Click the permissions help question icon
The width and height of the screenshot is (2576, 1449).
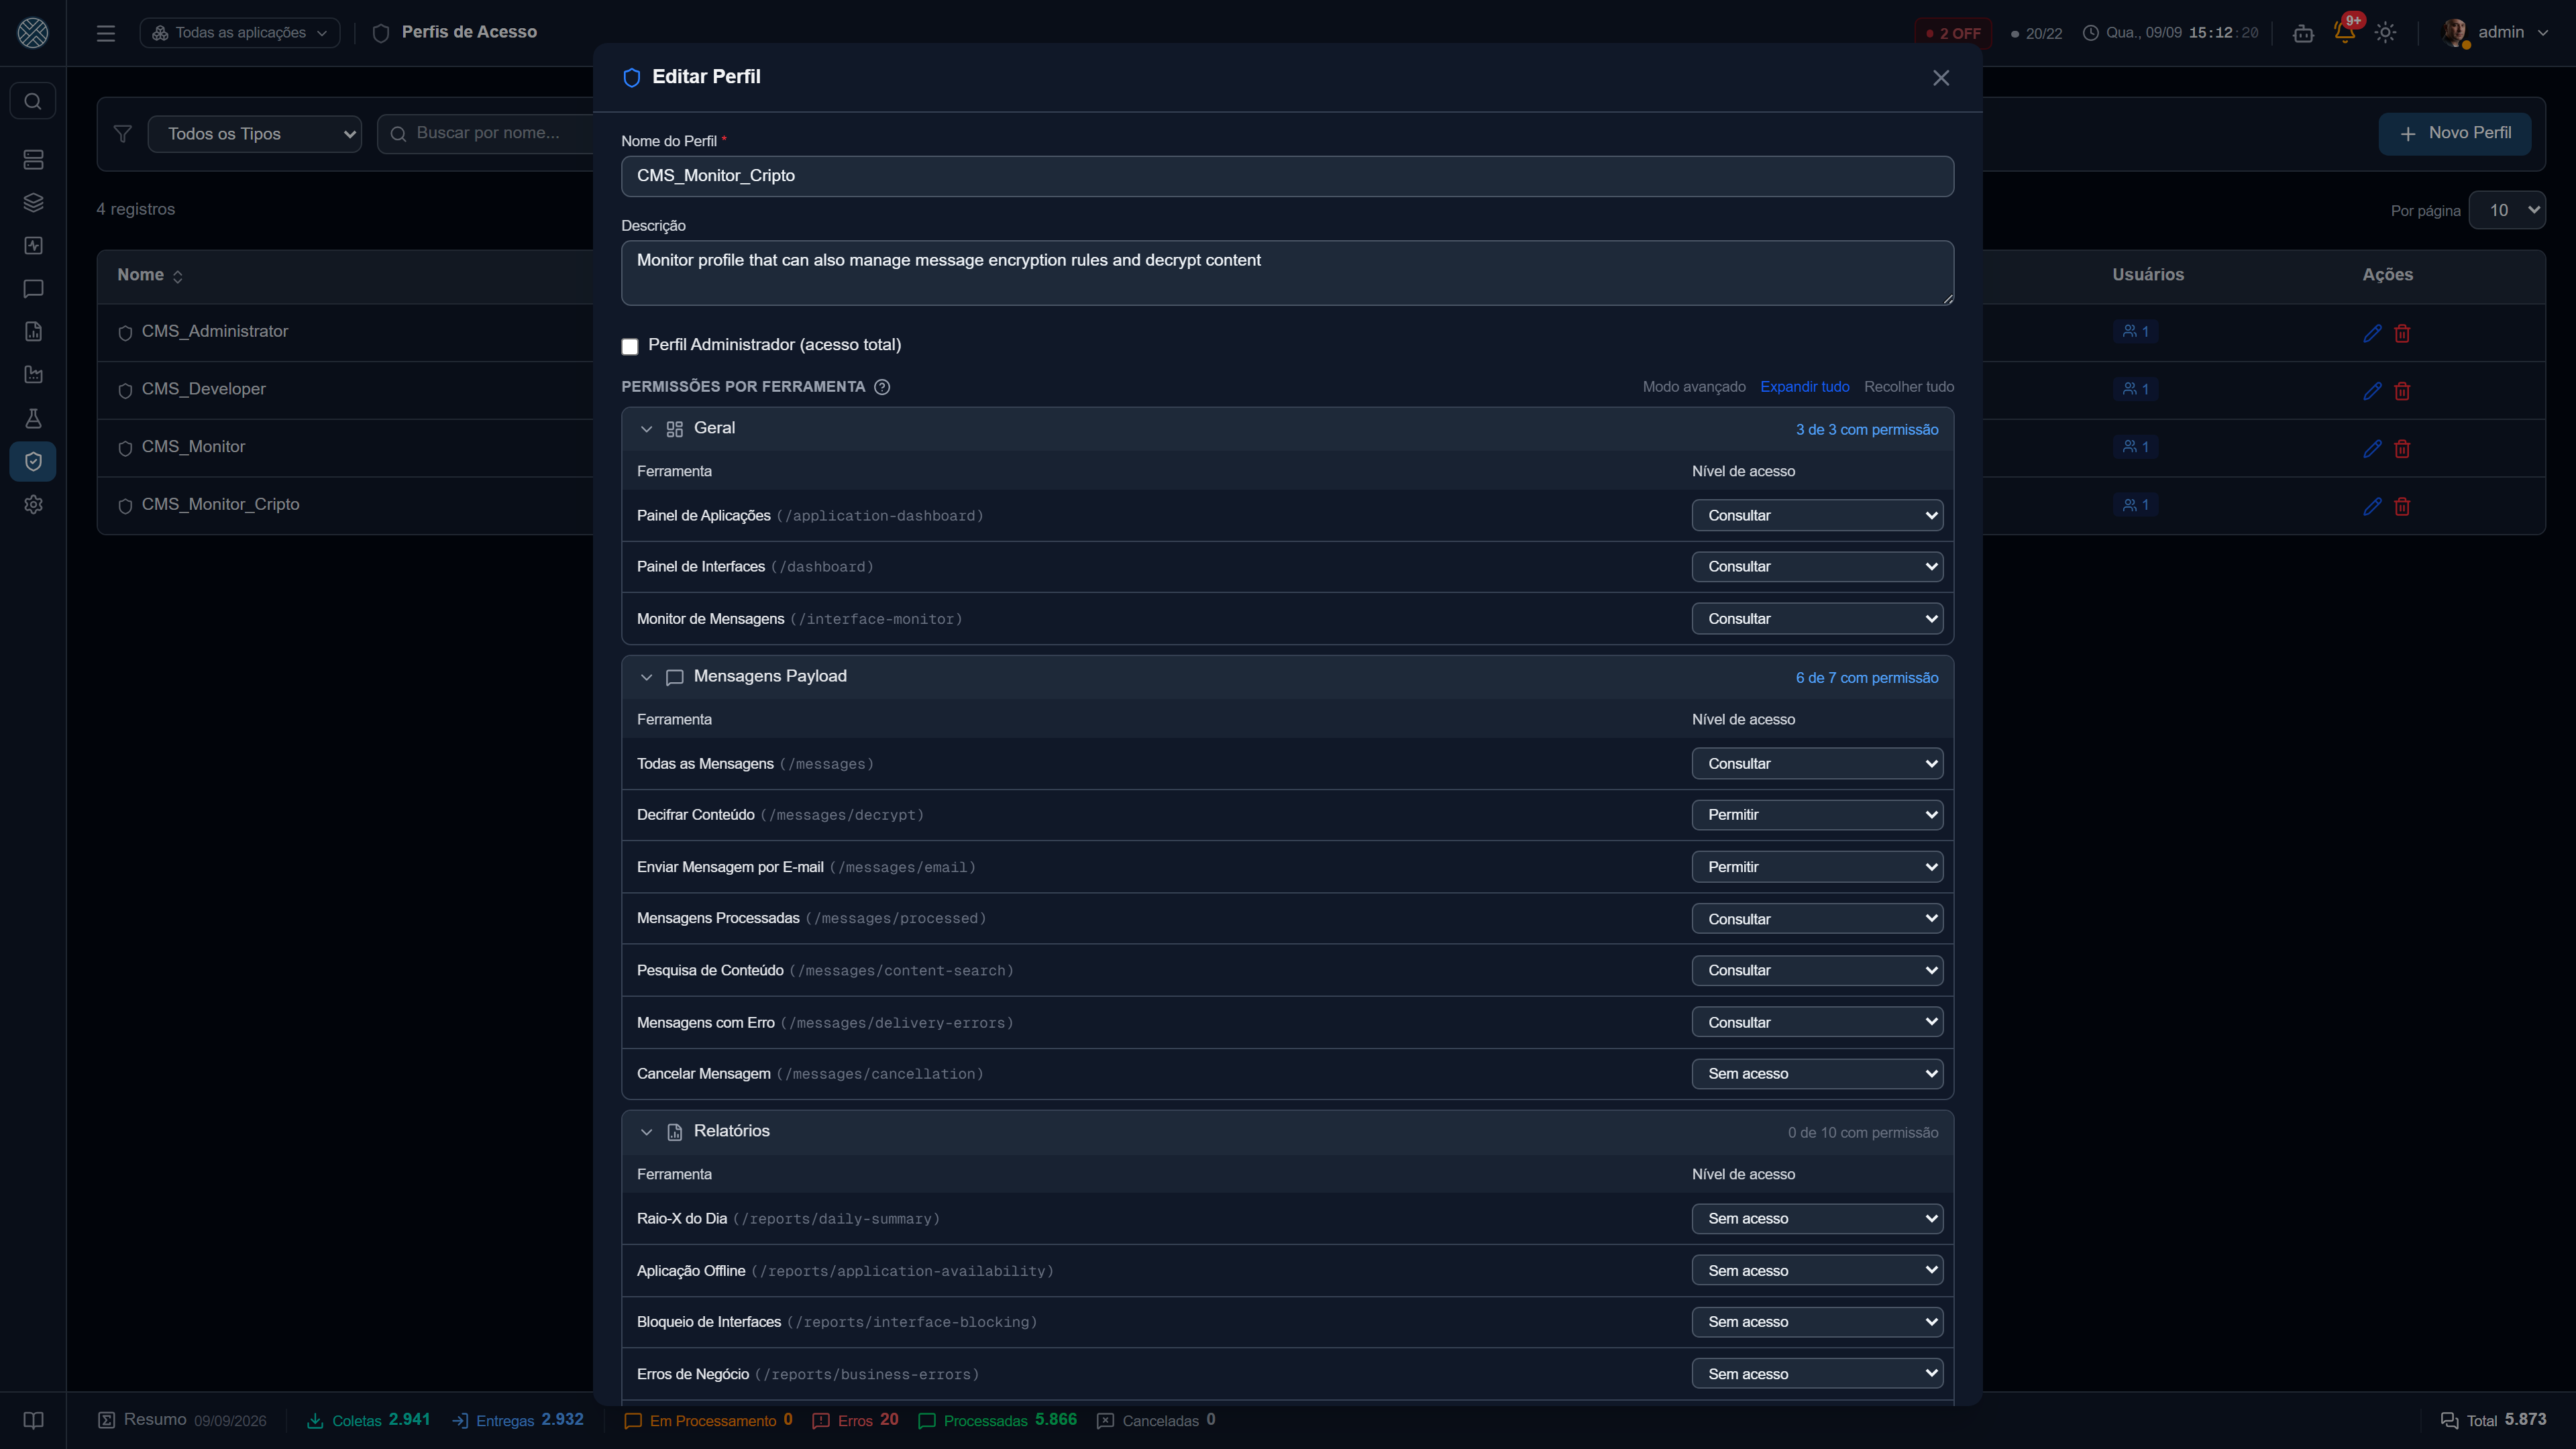pyautogui.click(x=882, y=387)
